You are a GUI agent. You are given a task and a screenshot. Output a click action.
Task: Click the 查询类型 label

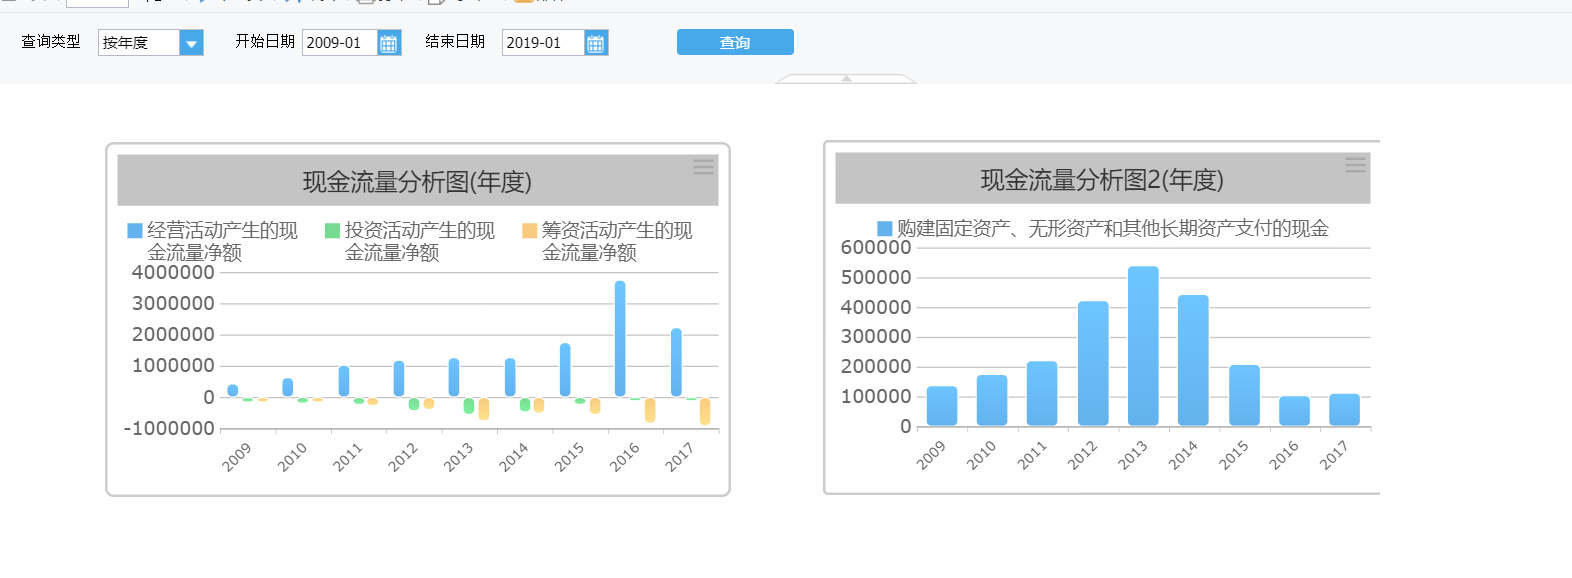click(x=51, y=41)
